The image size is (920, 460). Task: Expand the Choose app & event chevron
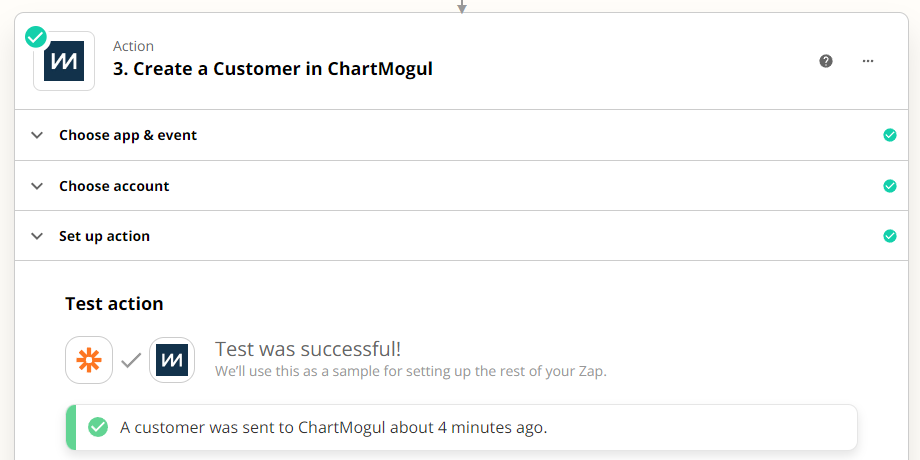tap(37, 136)
